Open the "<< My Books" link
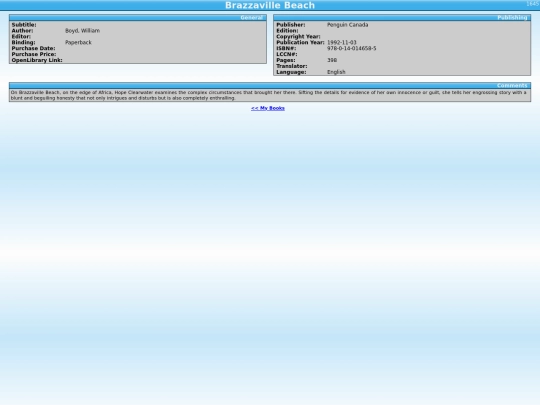The height and width of the screenshot is (405, 540). (x=268, y=108)
